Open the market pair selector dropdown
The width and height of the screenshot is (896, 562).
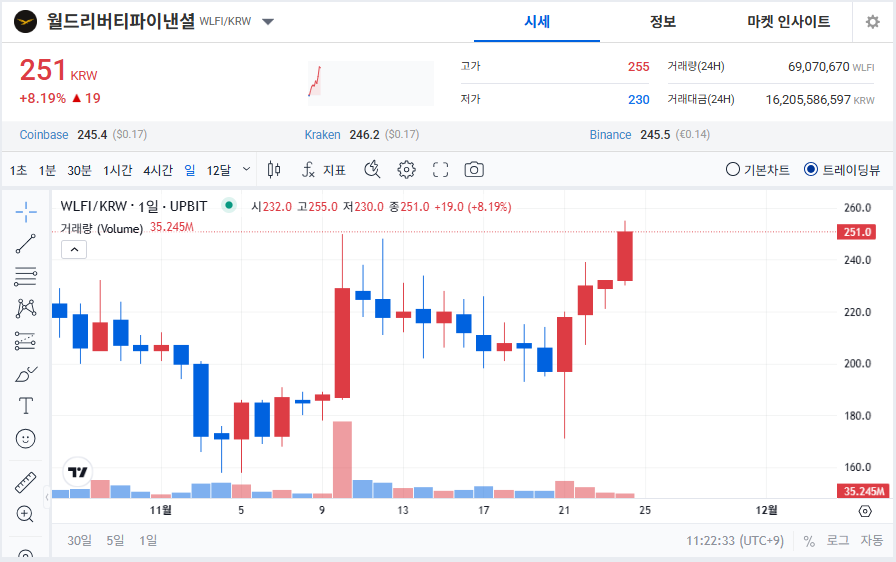[x=268, y=22]
